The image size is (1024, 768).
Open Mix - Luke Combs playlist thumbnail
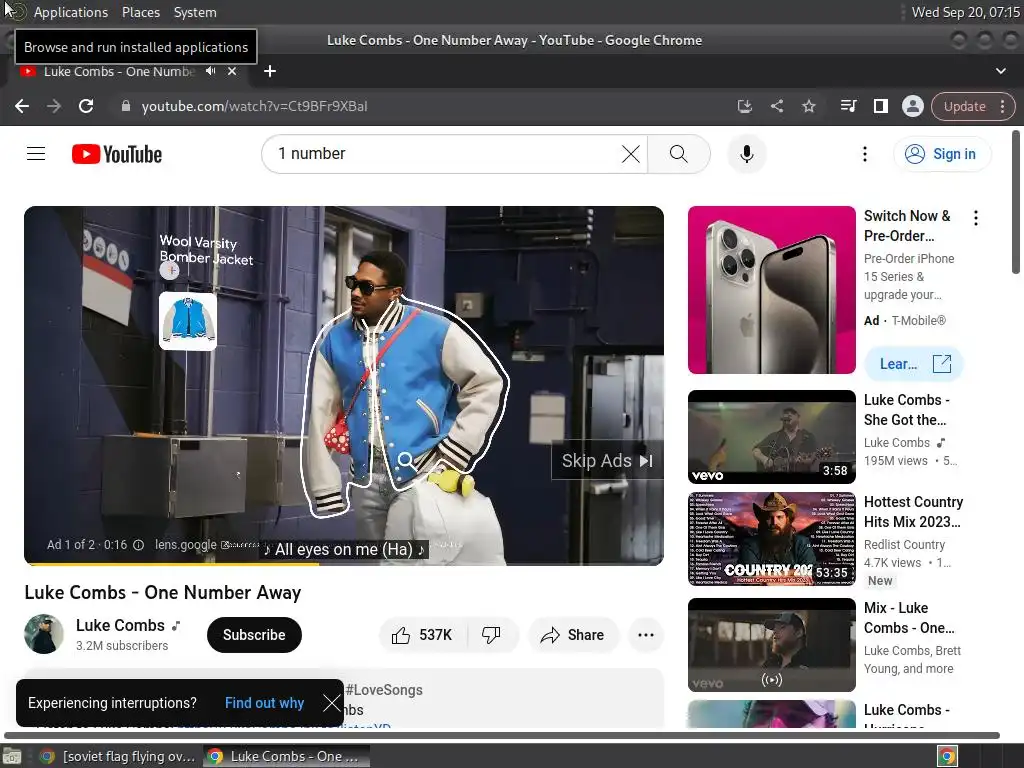point(771,645)
